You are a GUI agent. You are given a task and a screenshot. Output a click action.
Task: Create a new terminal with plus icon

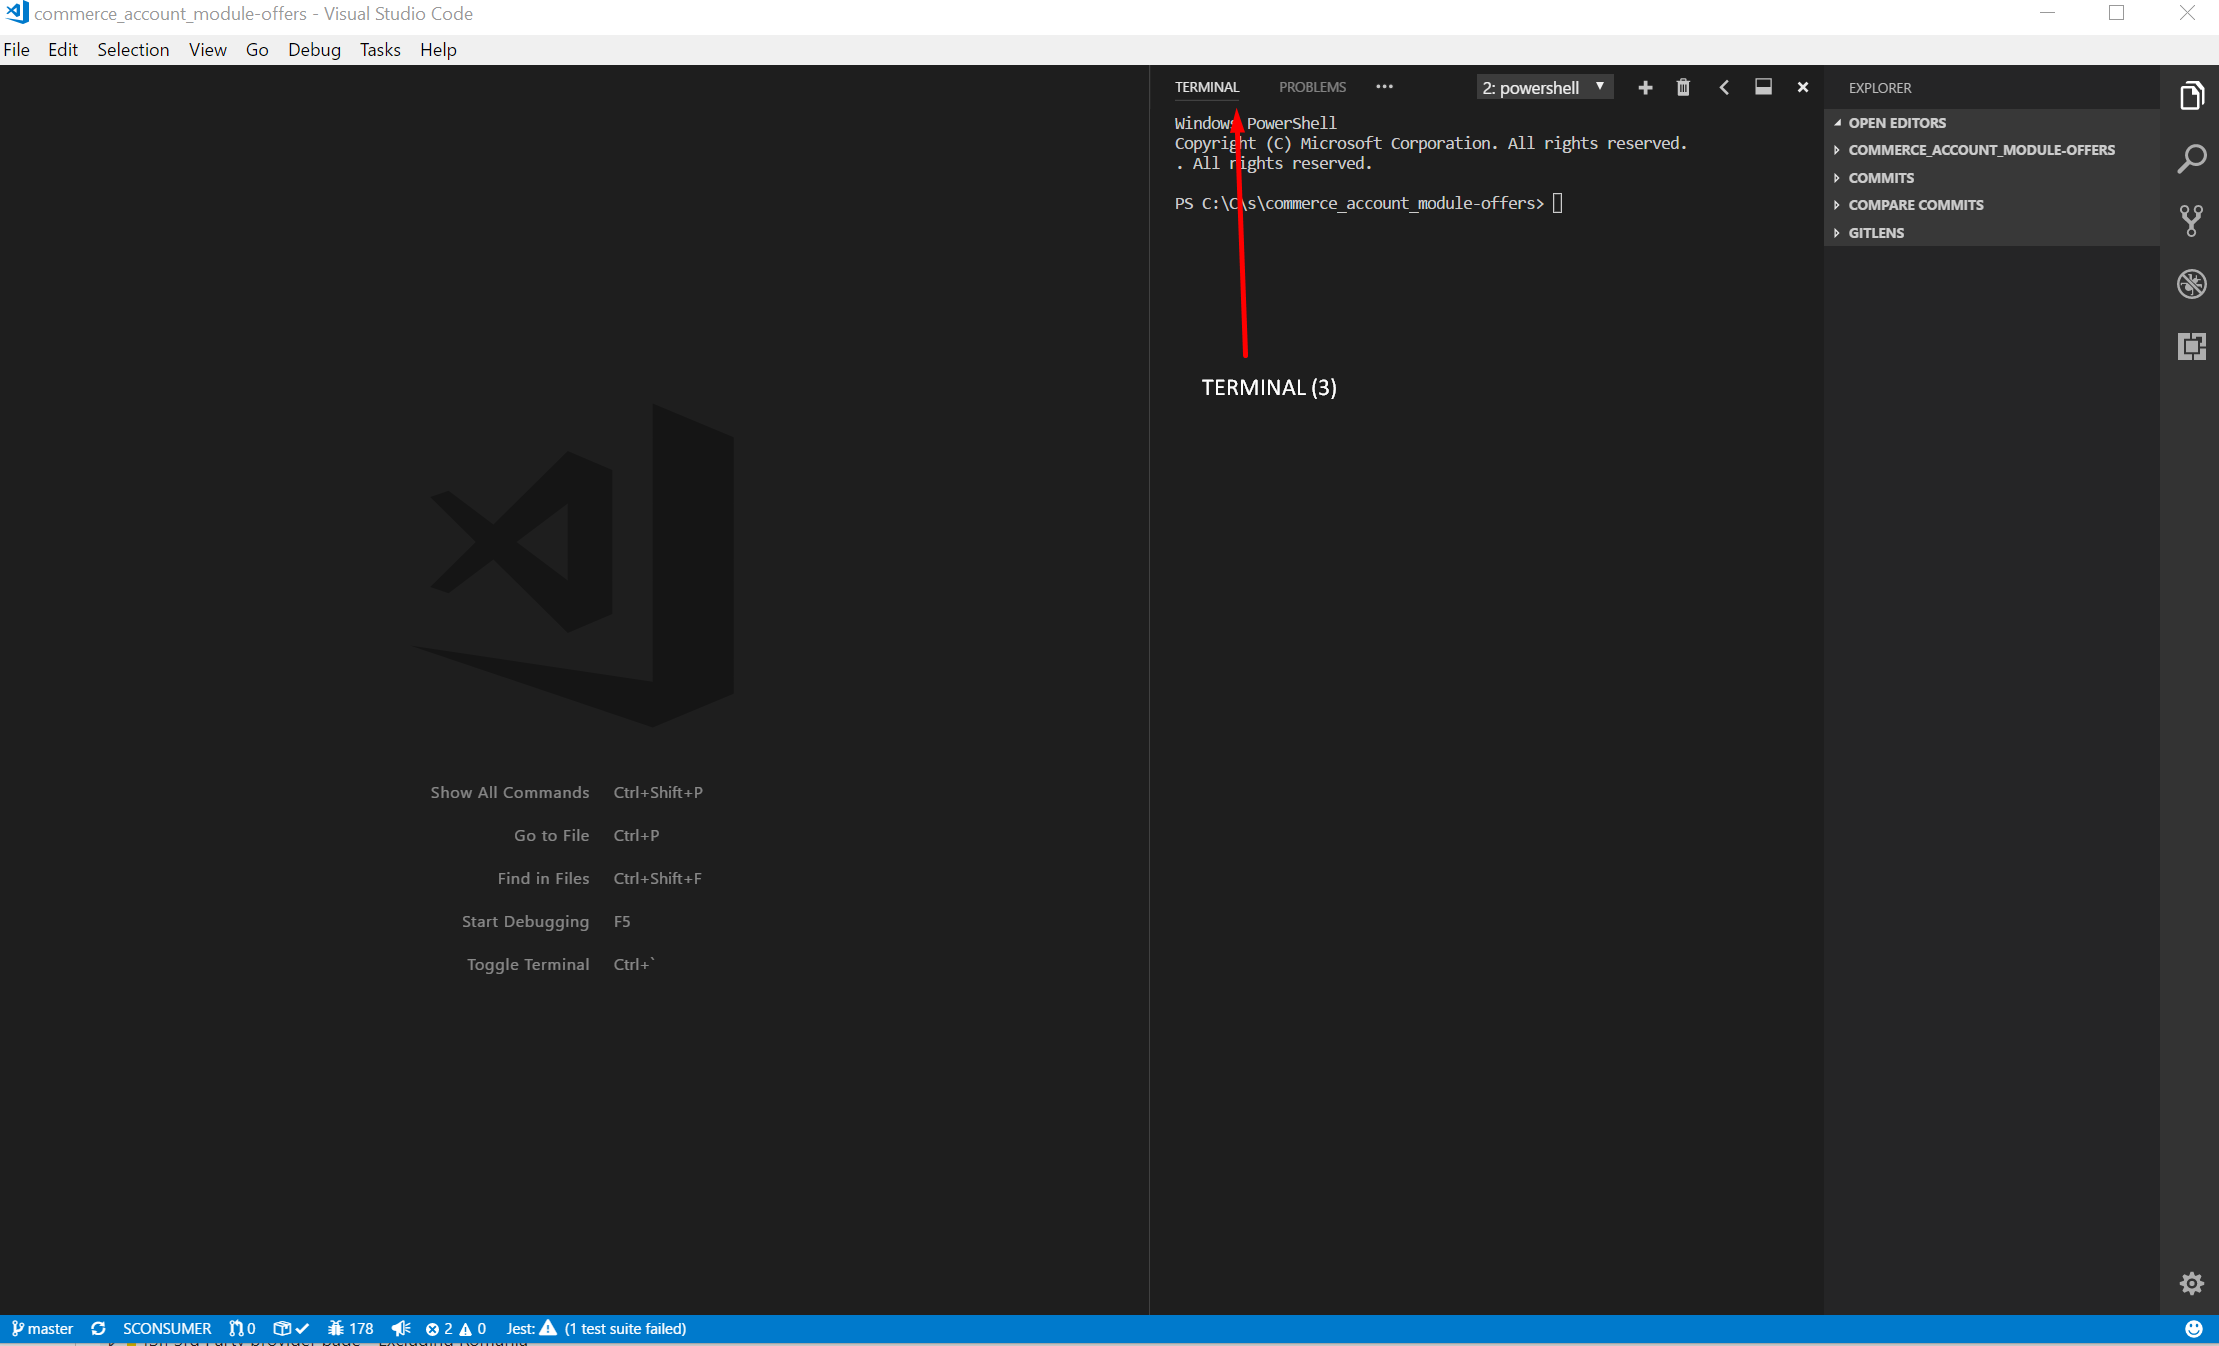pos(1645,88)
